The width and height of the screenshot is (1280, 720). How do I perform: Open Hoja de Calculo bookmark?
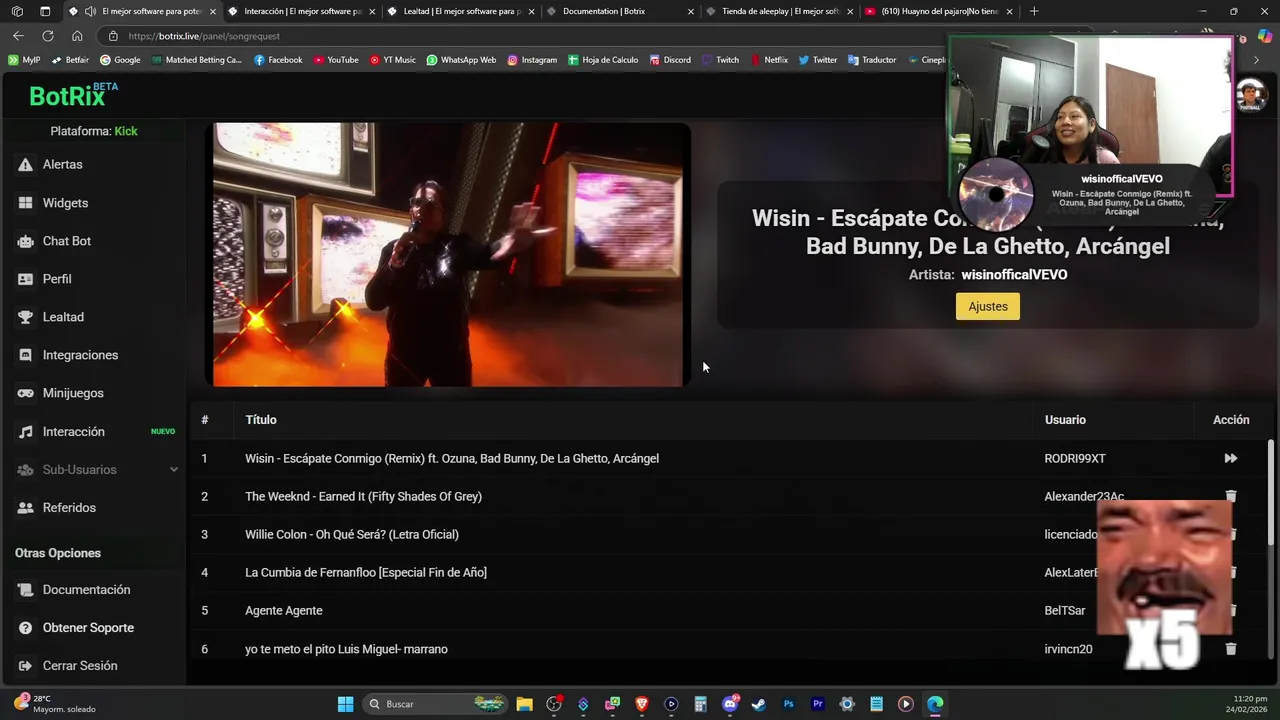[x=603, y=60]
